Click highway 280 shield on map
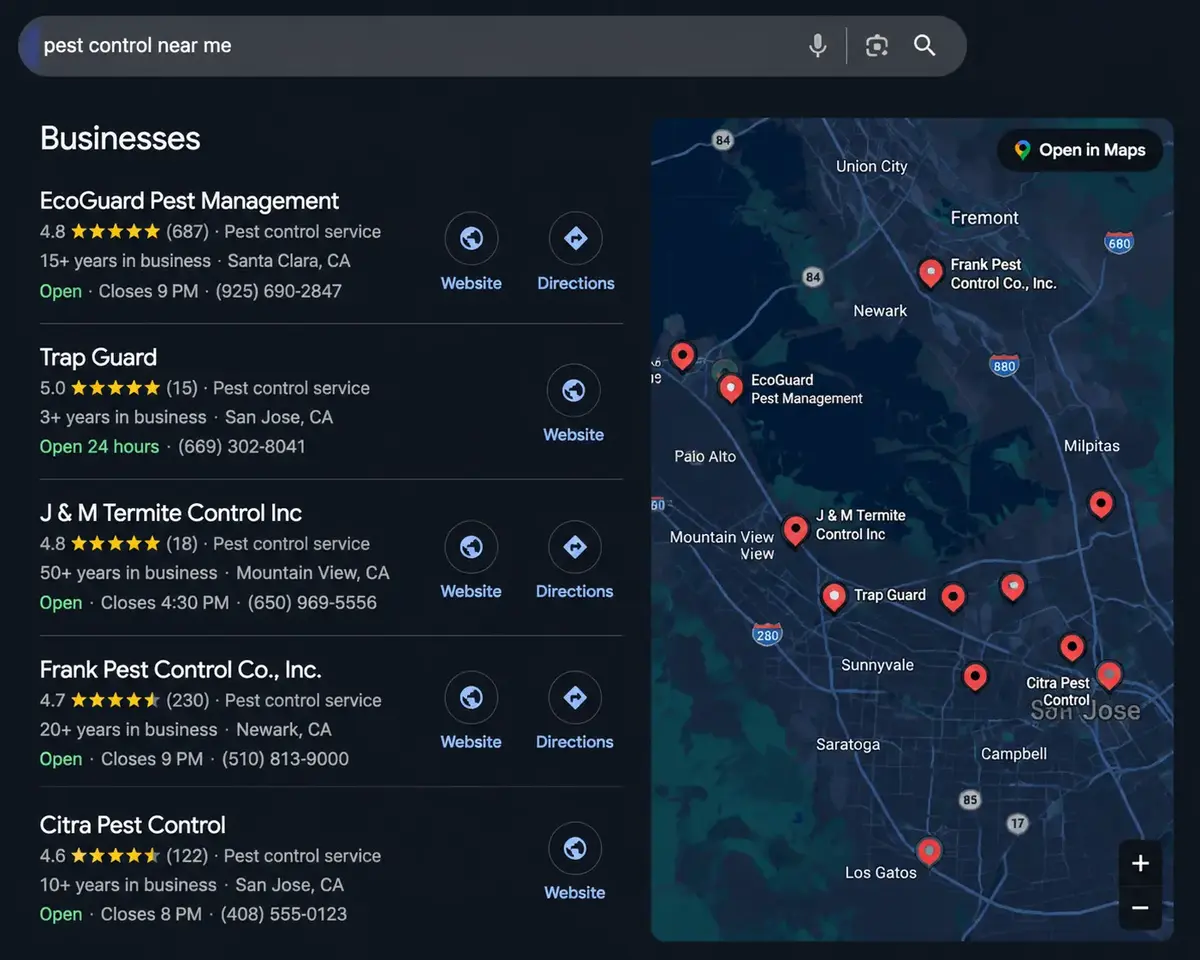 click(767, 634)
